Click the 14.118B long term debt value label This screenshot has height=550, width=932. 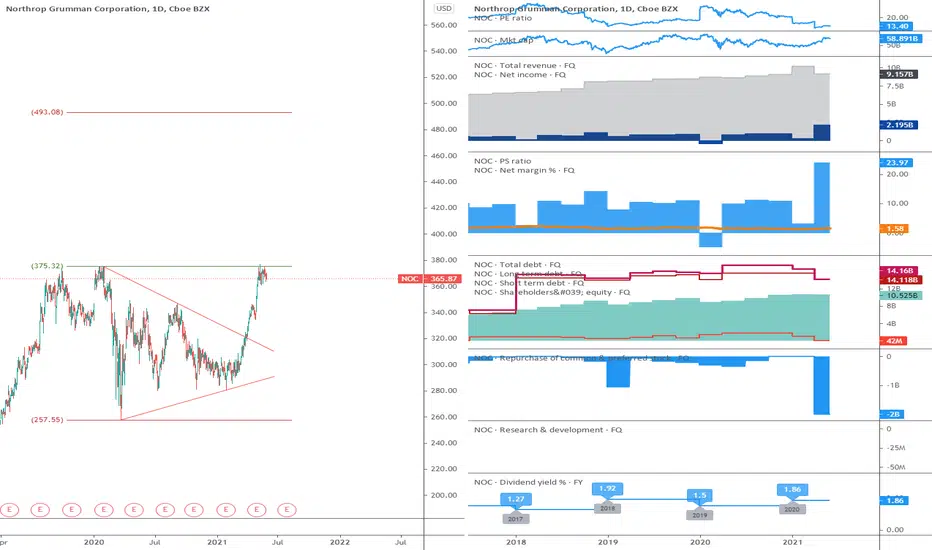point(901,279)
